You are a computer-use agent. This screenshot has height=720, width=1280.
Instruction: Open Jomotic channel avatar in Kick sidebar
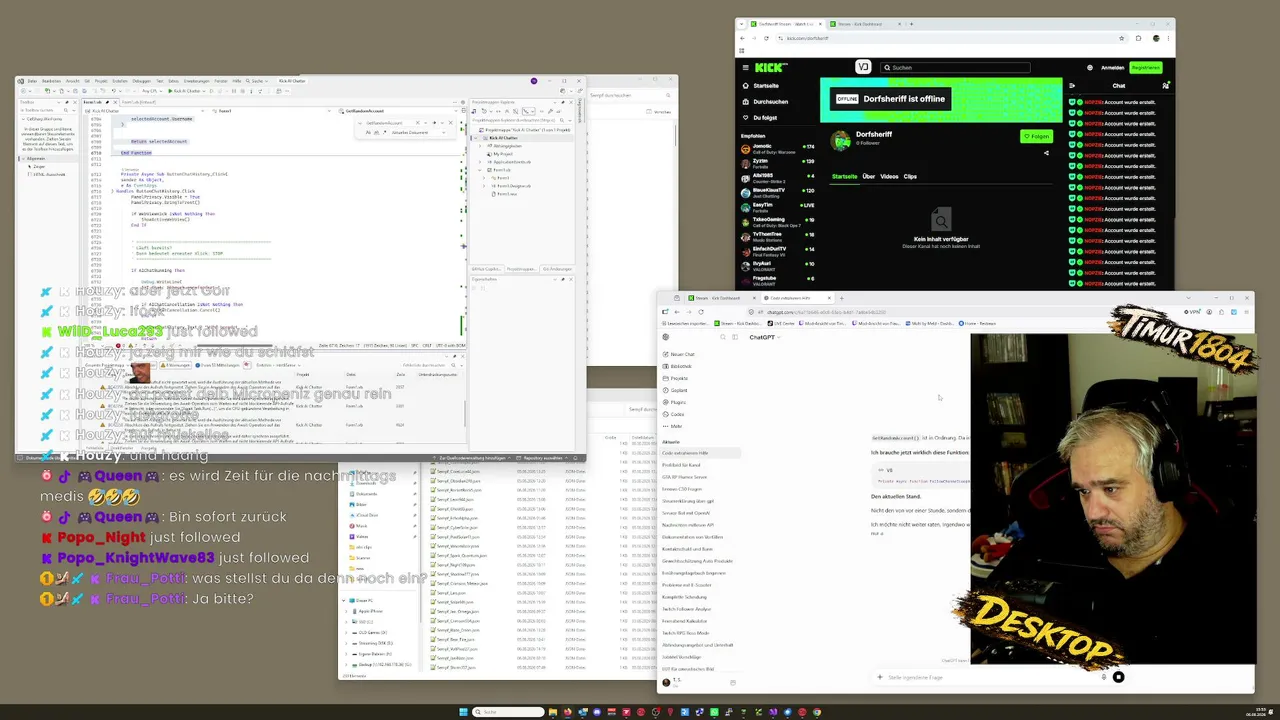point(746,149)
